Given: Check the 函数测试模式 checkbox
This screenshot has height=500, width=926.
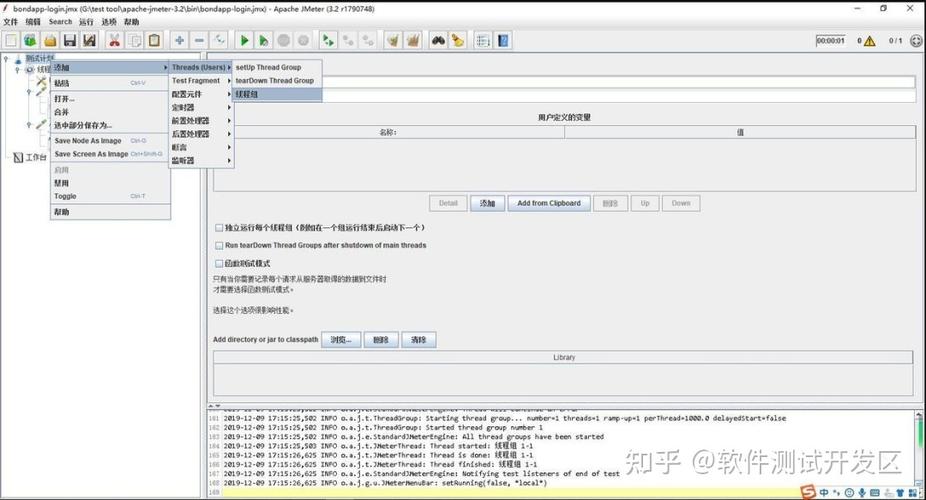Looking at the screenshot, I should coord(219,263).
